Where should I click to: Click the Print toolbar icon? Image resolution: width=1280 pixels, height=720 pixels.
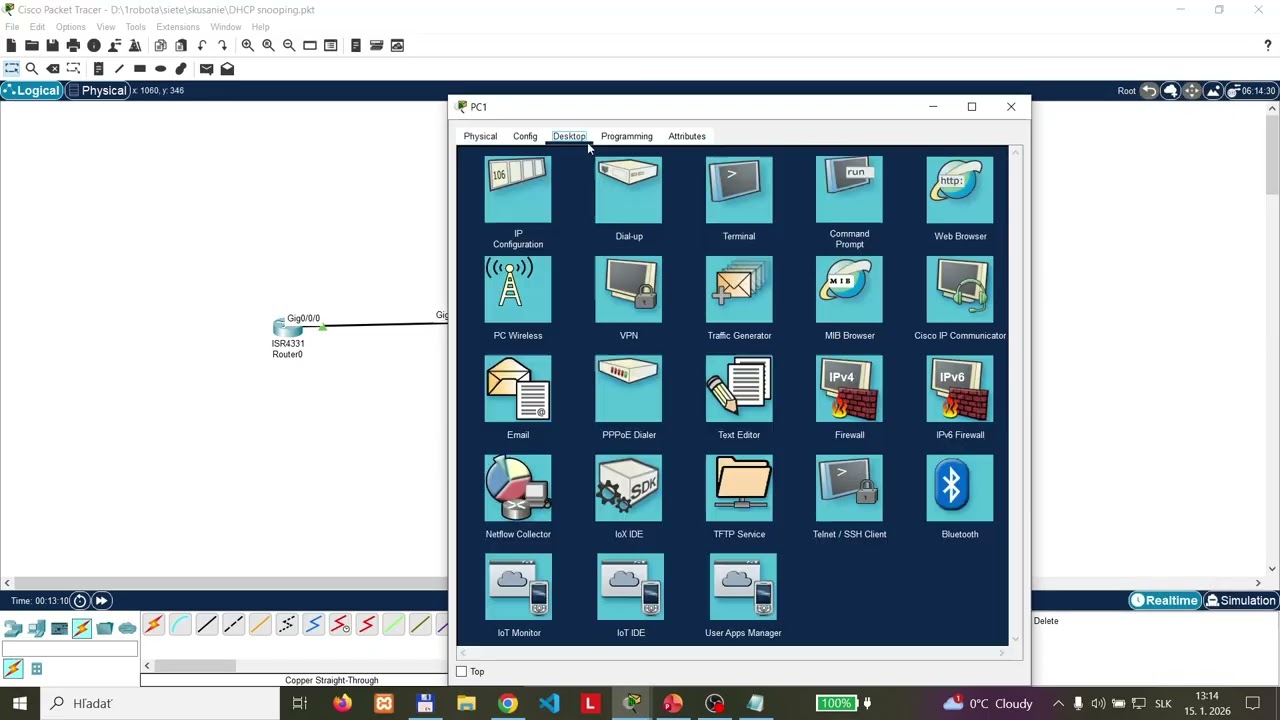[x=73, y=45]
